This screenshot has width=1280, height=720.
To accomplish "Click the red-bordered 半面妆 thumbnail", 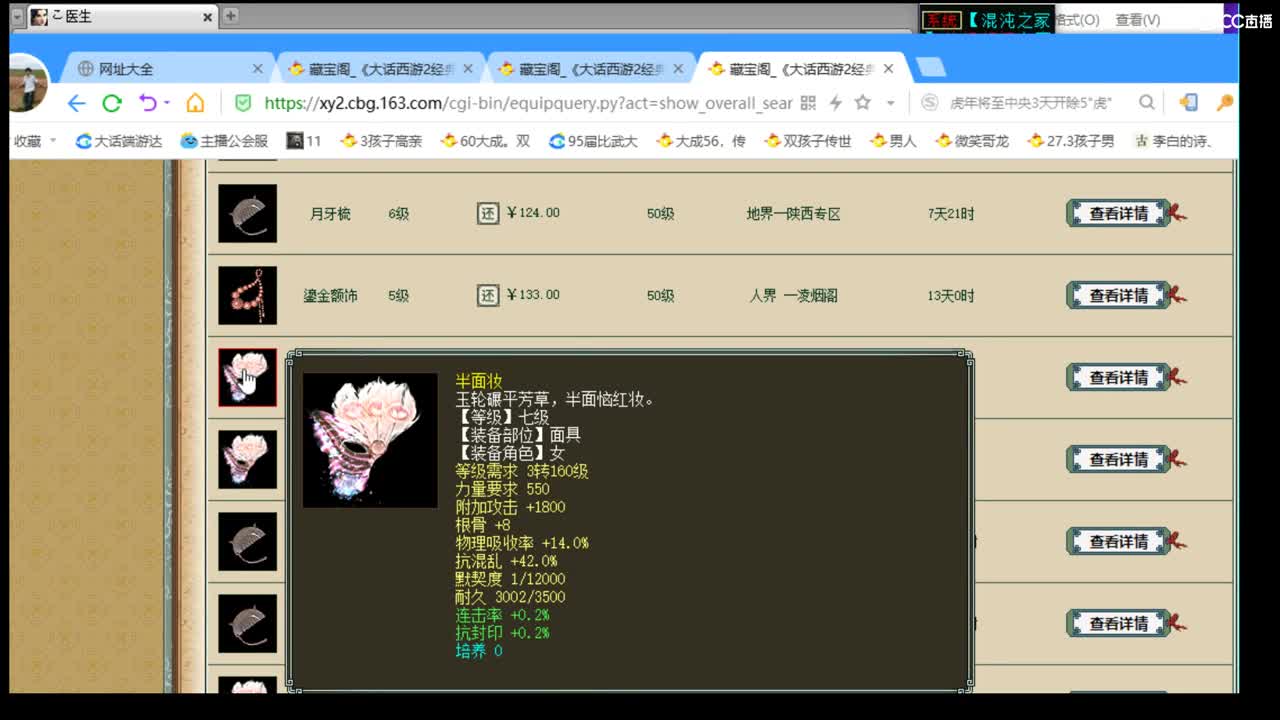I will pyautogui.click(x=247, y=377).
